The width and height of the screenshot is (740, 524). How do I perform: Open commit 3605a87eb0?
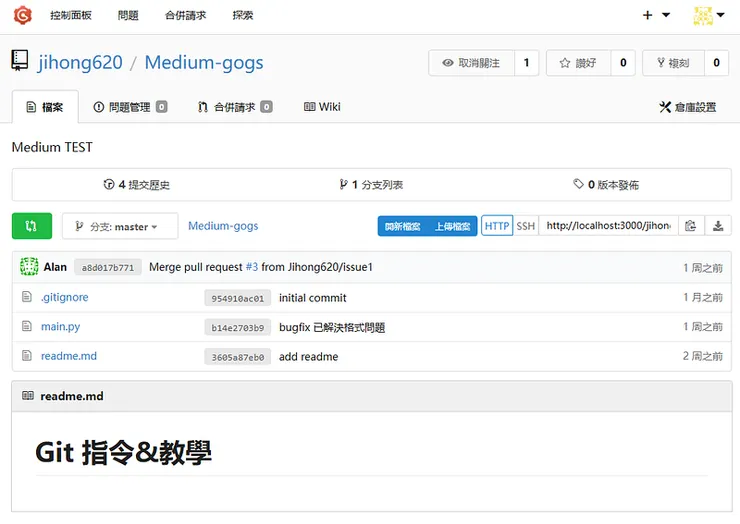[x=237, y=357]
